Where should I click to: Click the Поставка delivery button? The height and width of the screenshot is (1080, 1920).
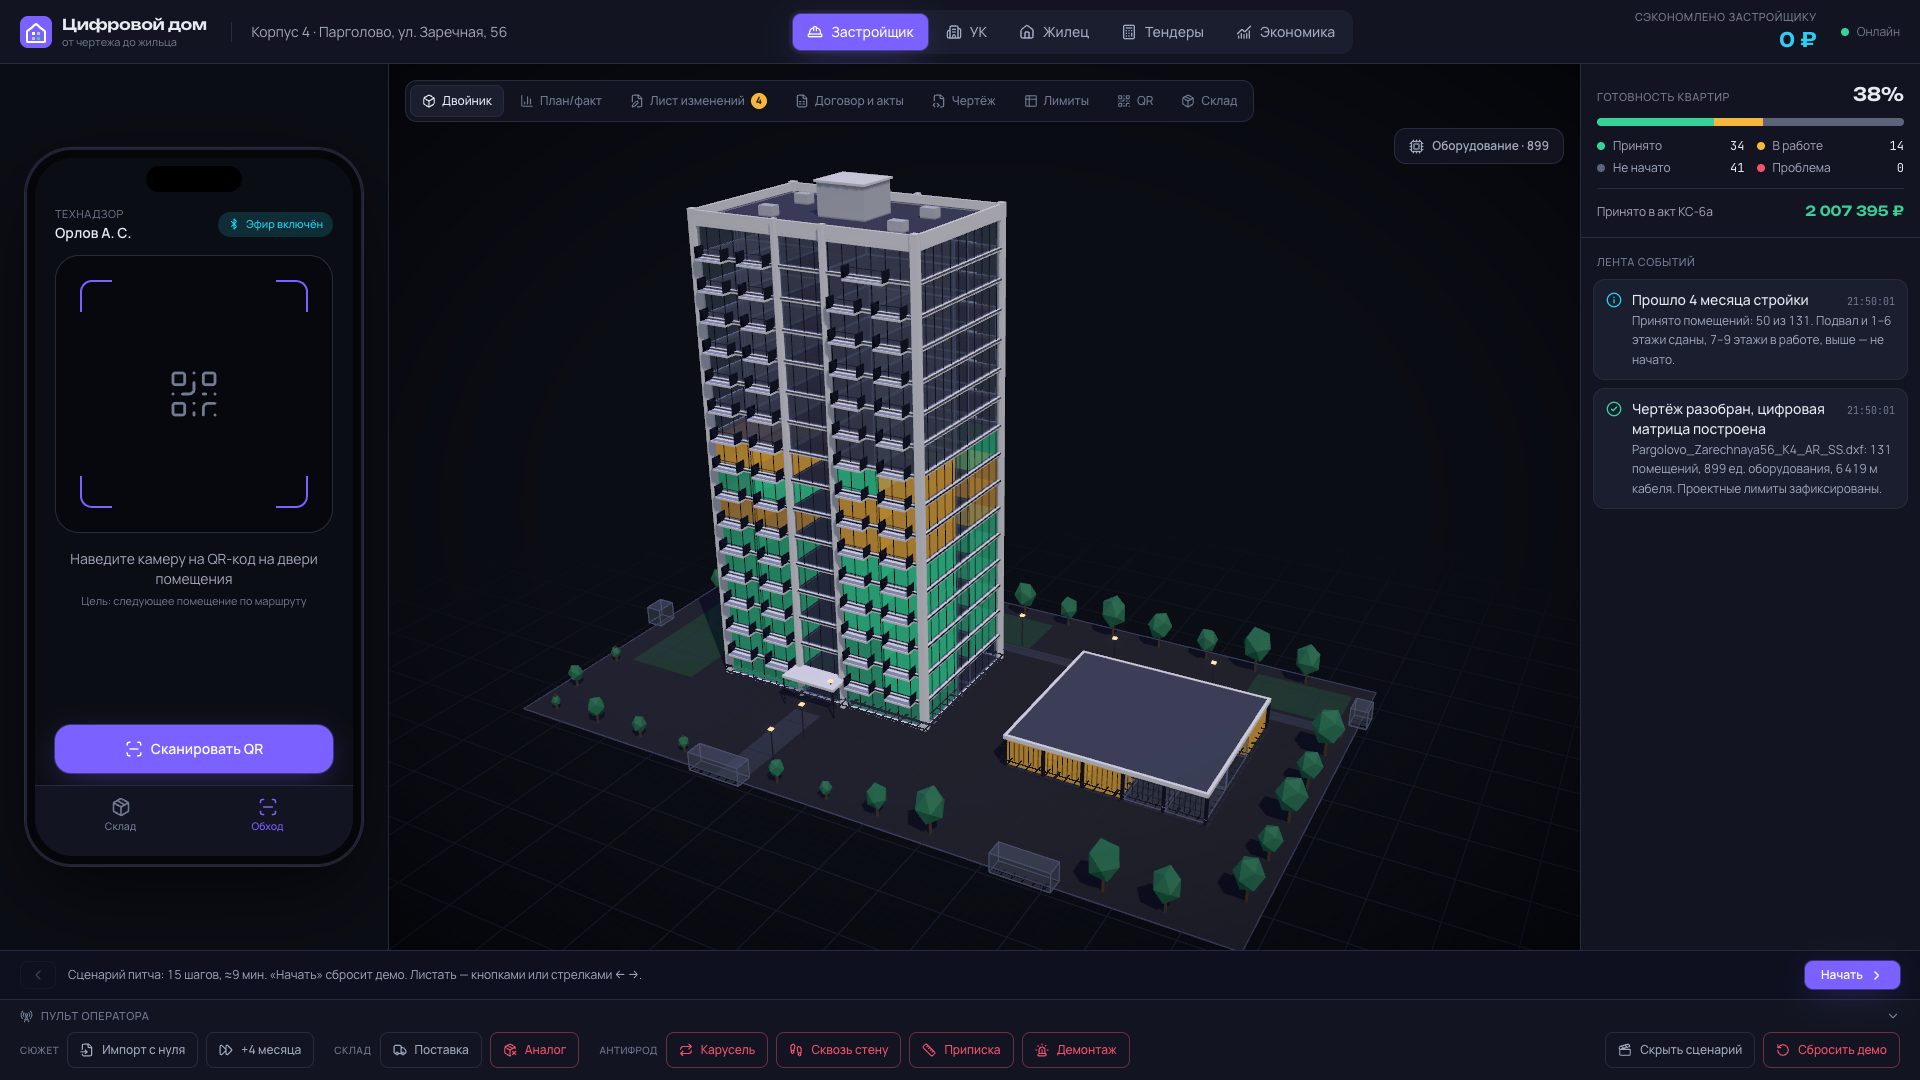pos(431,1050)
